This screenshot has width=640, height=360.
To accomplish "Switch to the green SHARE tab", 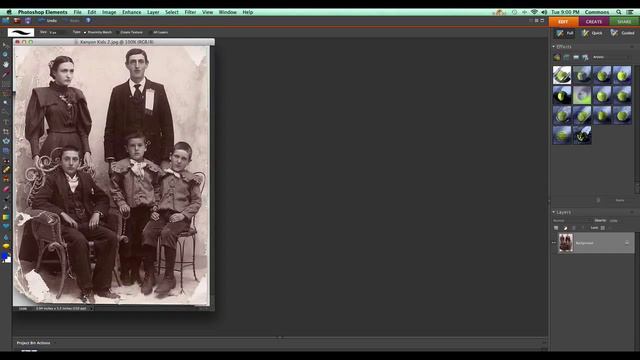I will point(624,22).
